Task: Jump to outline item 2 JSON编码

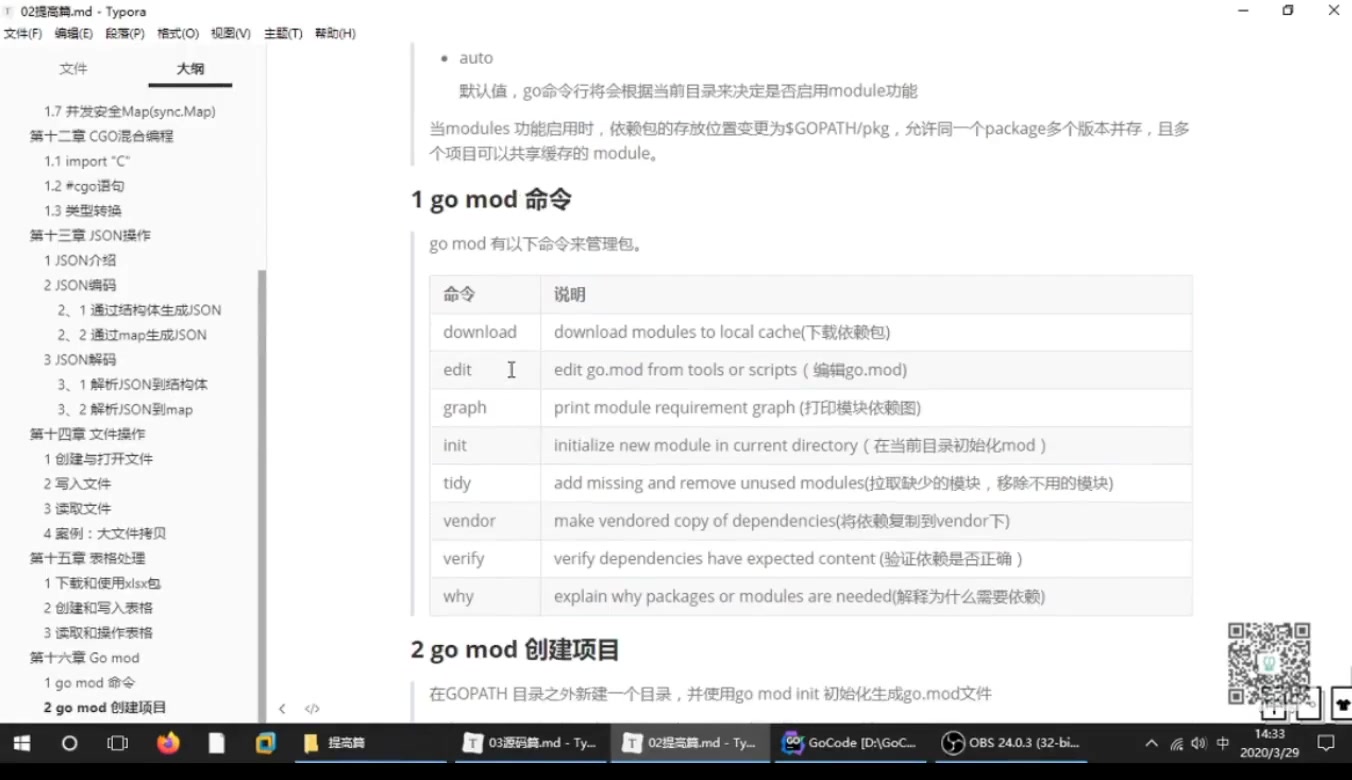Action: (80, 285)
